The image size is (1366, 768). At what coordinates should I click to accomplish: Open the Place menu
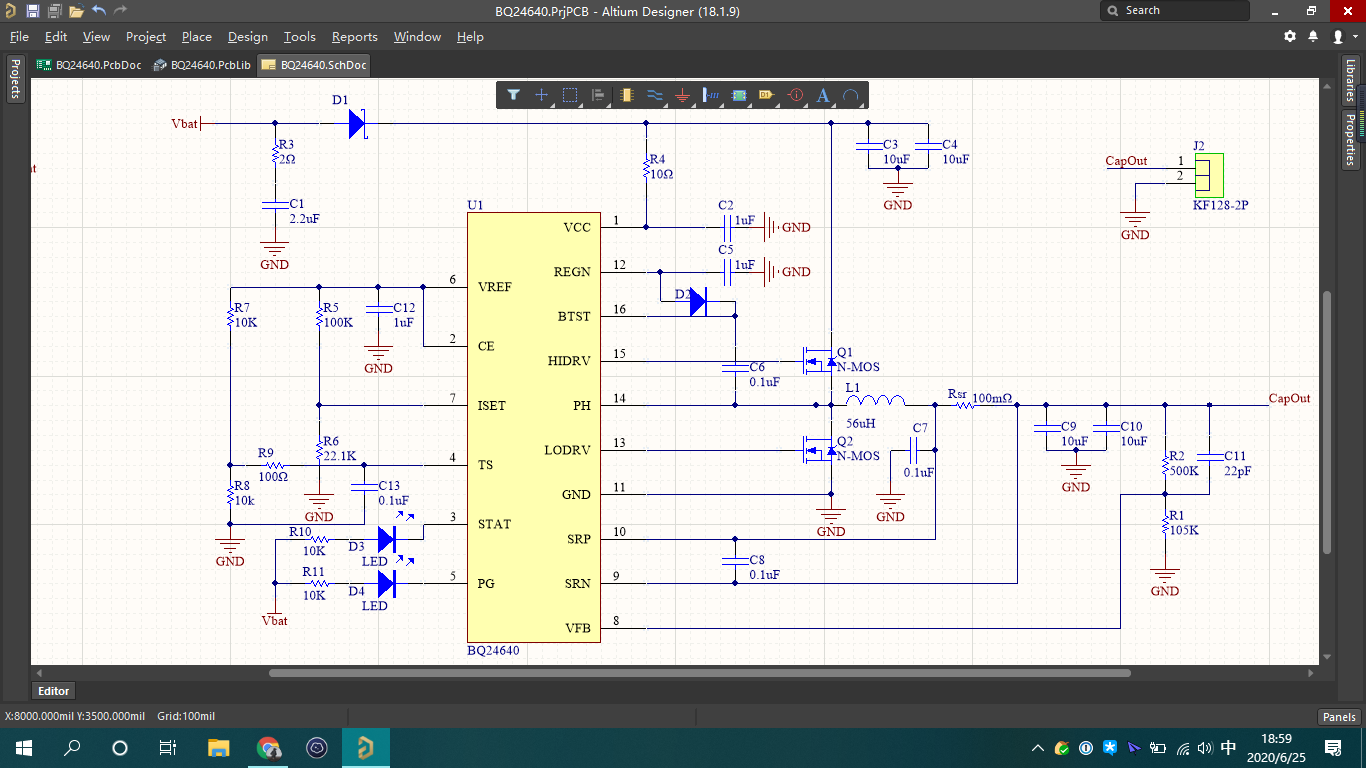196,37
